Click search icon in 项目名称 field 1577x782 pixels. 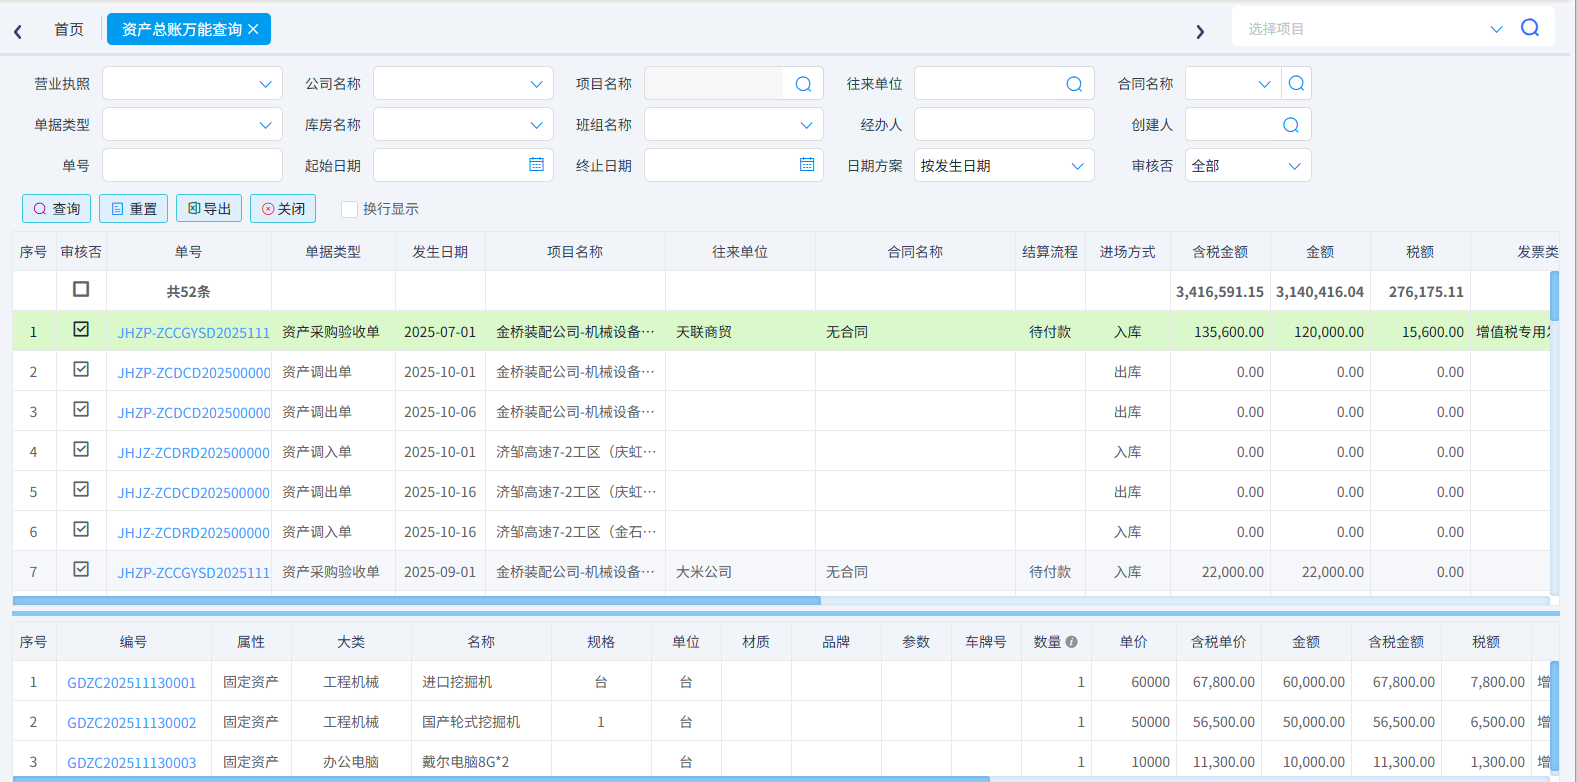click(x=803, y=84)
